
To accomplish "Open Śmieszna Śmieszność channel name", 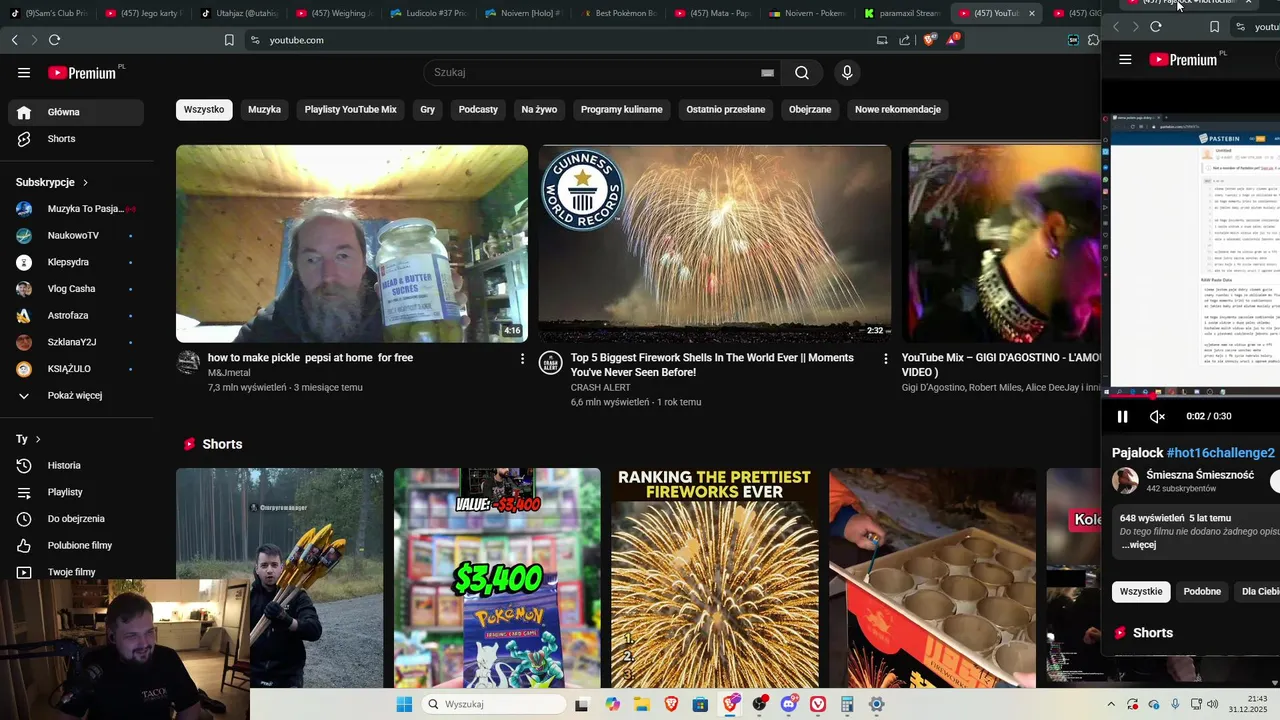I will coord(1200,475).
